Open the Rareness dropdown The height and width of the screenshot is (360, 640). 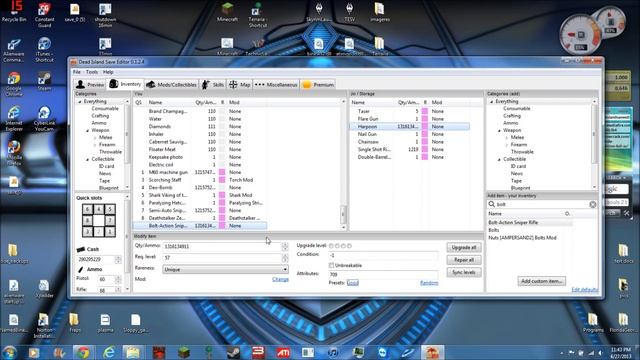click(x=225, y=269)
